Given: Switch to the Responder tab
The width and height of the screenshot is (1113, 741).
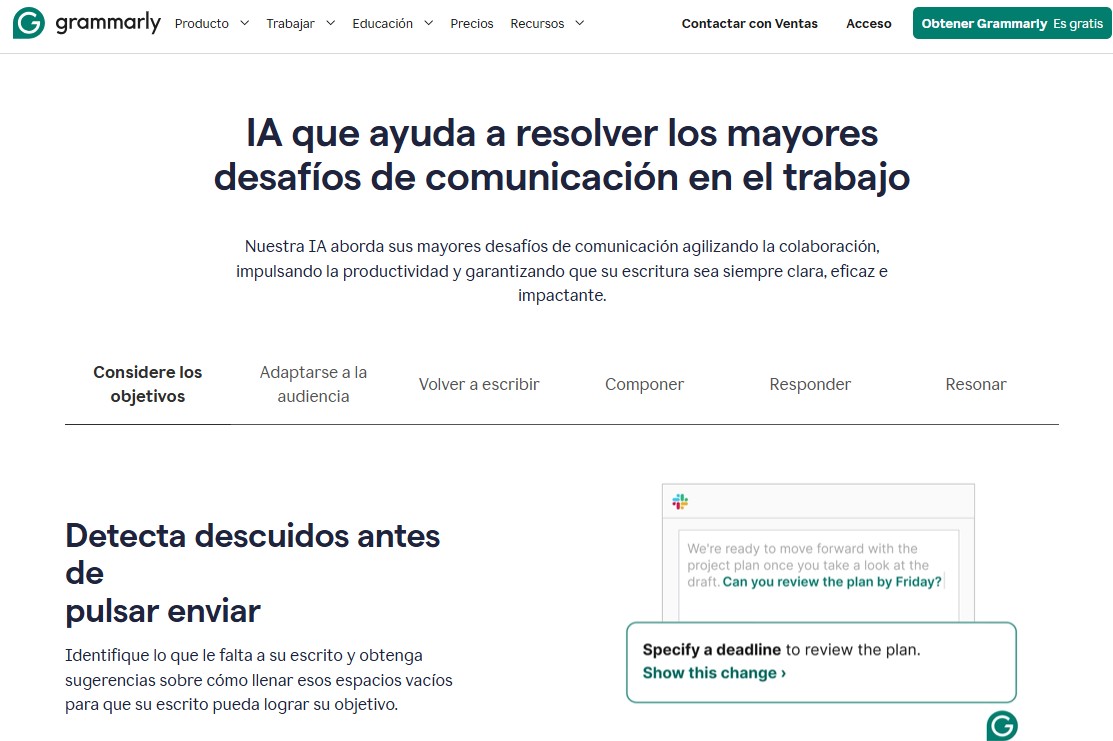Looking at the screenshot, I should coord(810,384).
